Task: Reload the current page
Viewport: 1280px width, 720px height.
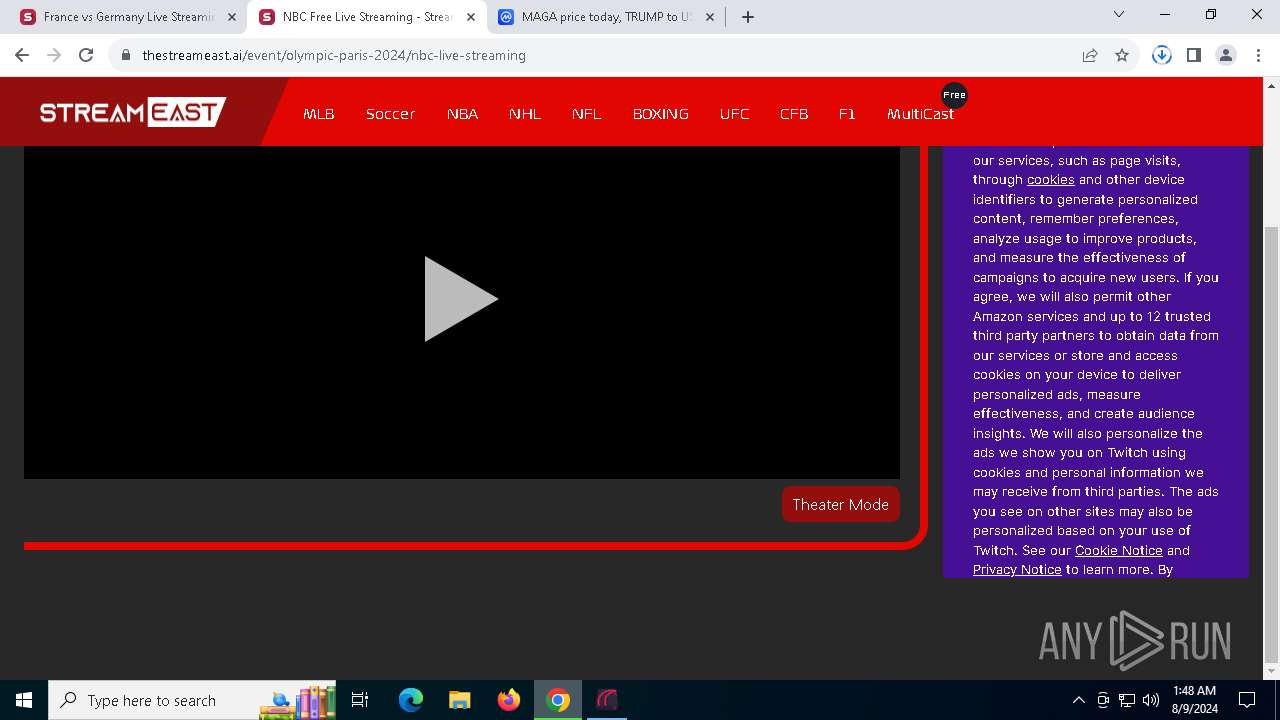Action: click(86, 55)
